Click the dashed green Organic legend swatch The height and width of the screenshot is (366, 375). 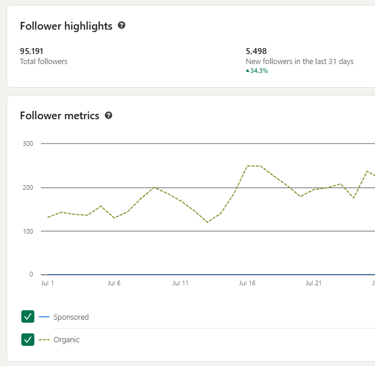[44, 340]
